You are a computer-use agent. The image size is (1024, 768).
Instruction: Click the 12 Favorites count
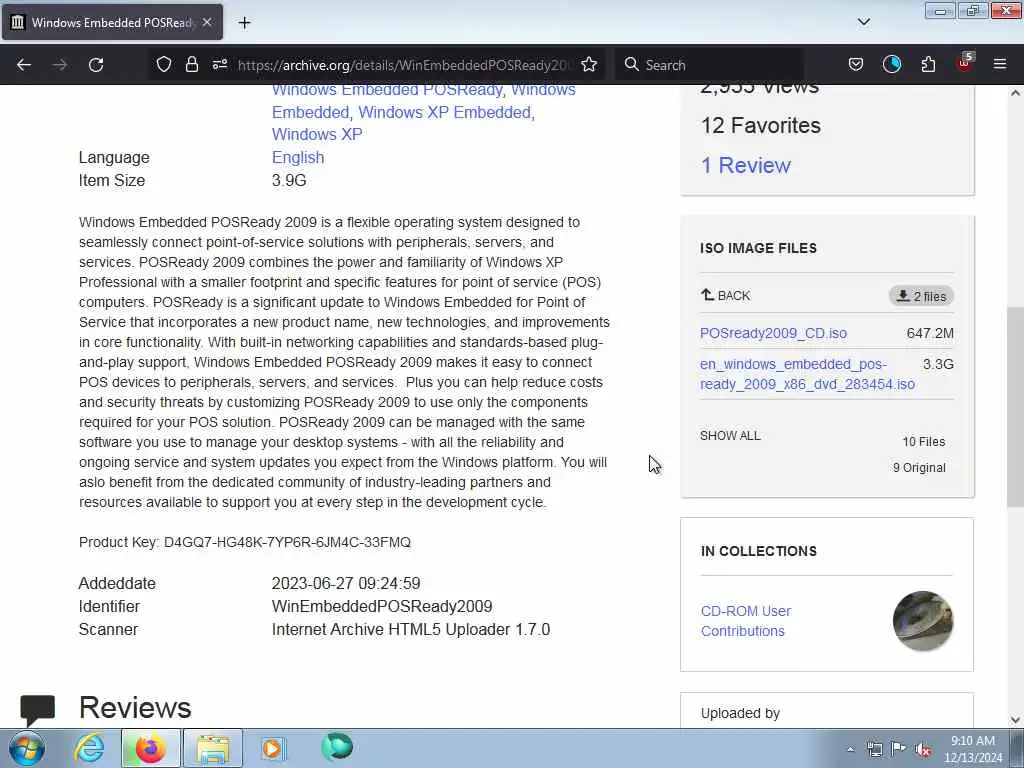[761, 125]
